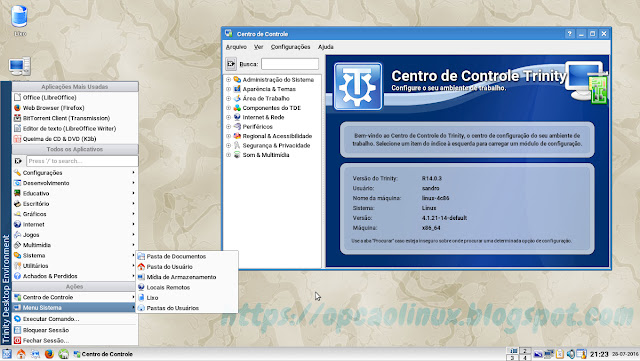Switch to virtual desktop 3
Viewport: 640px width, 361px height.
click(513, 358)
